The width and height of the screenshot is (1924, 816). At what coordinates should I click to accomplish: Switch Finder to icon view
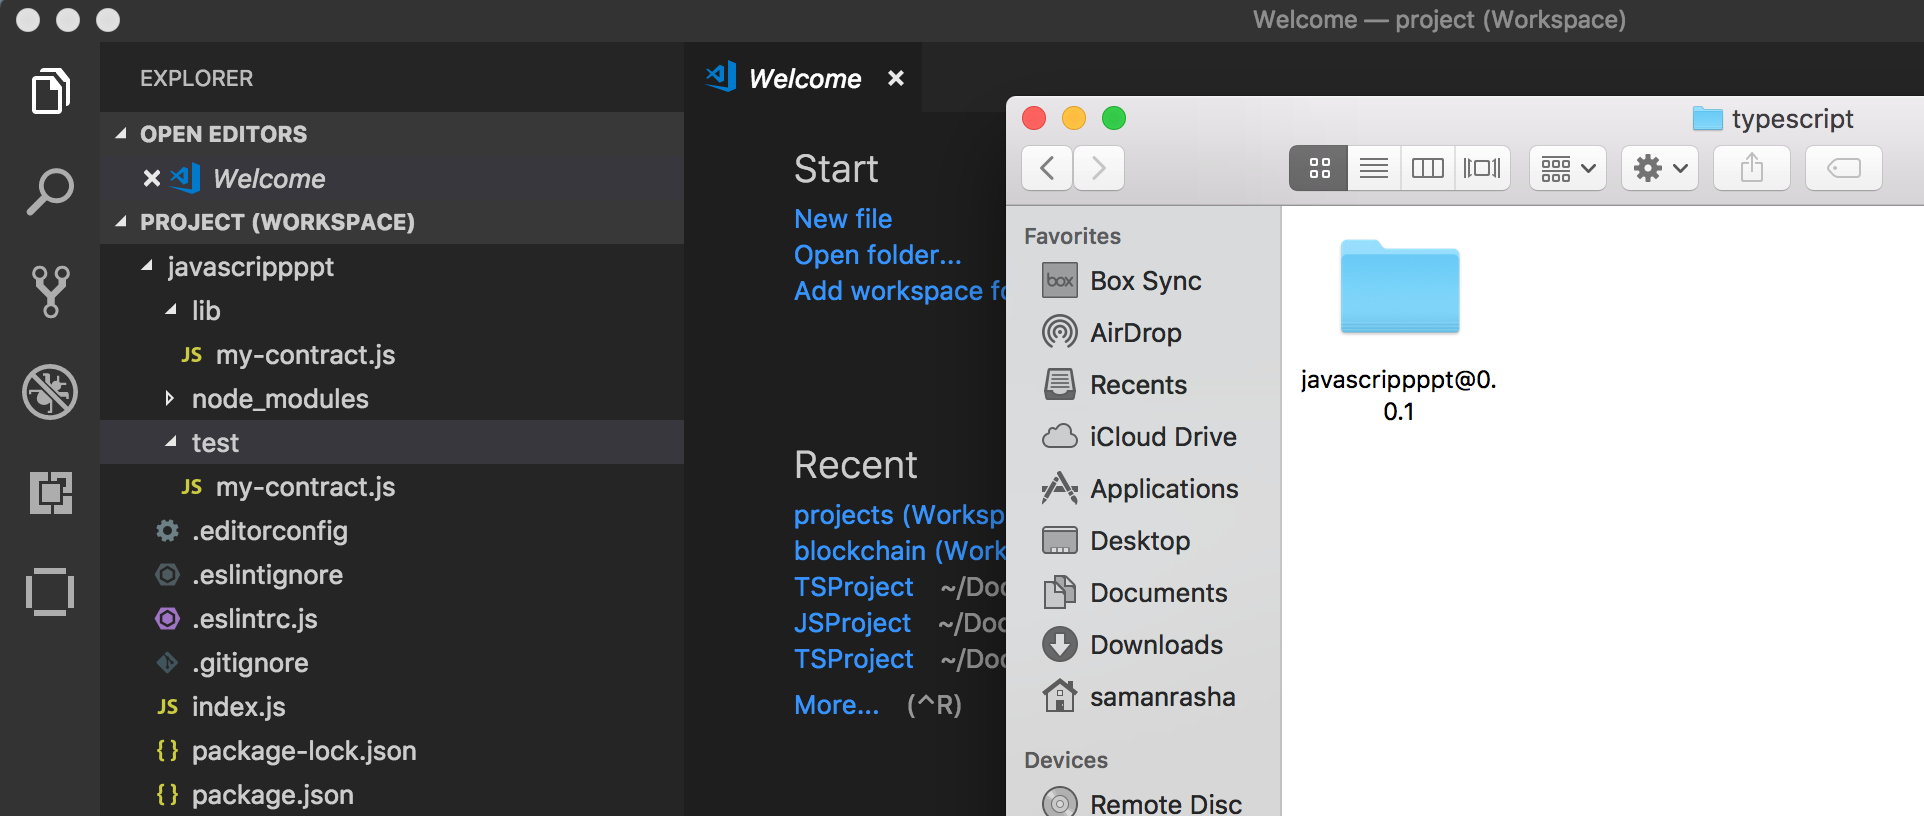coord(1319,168)
